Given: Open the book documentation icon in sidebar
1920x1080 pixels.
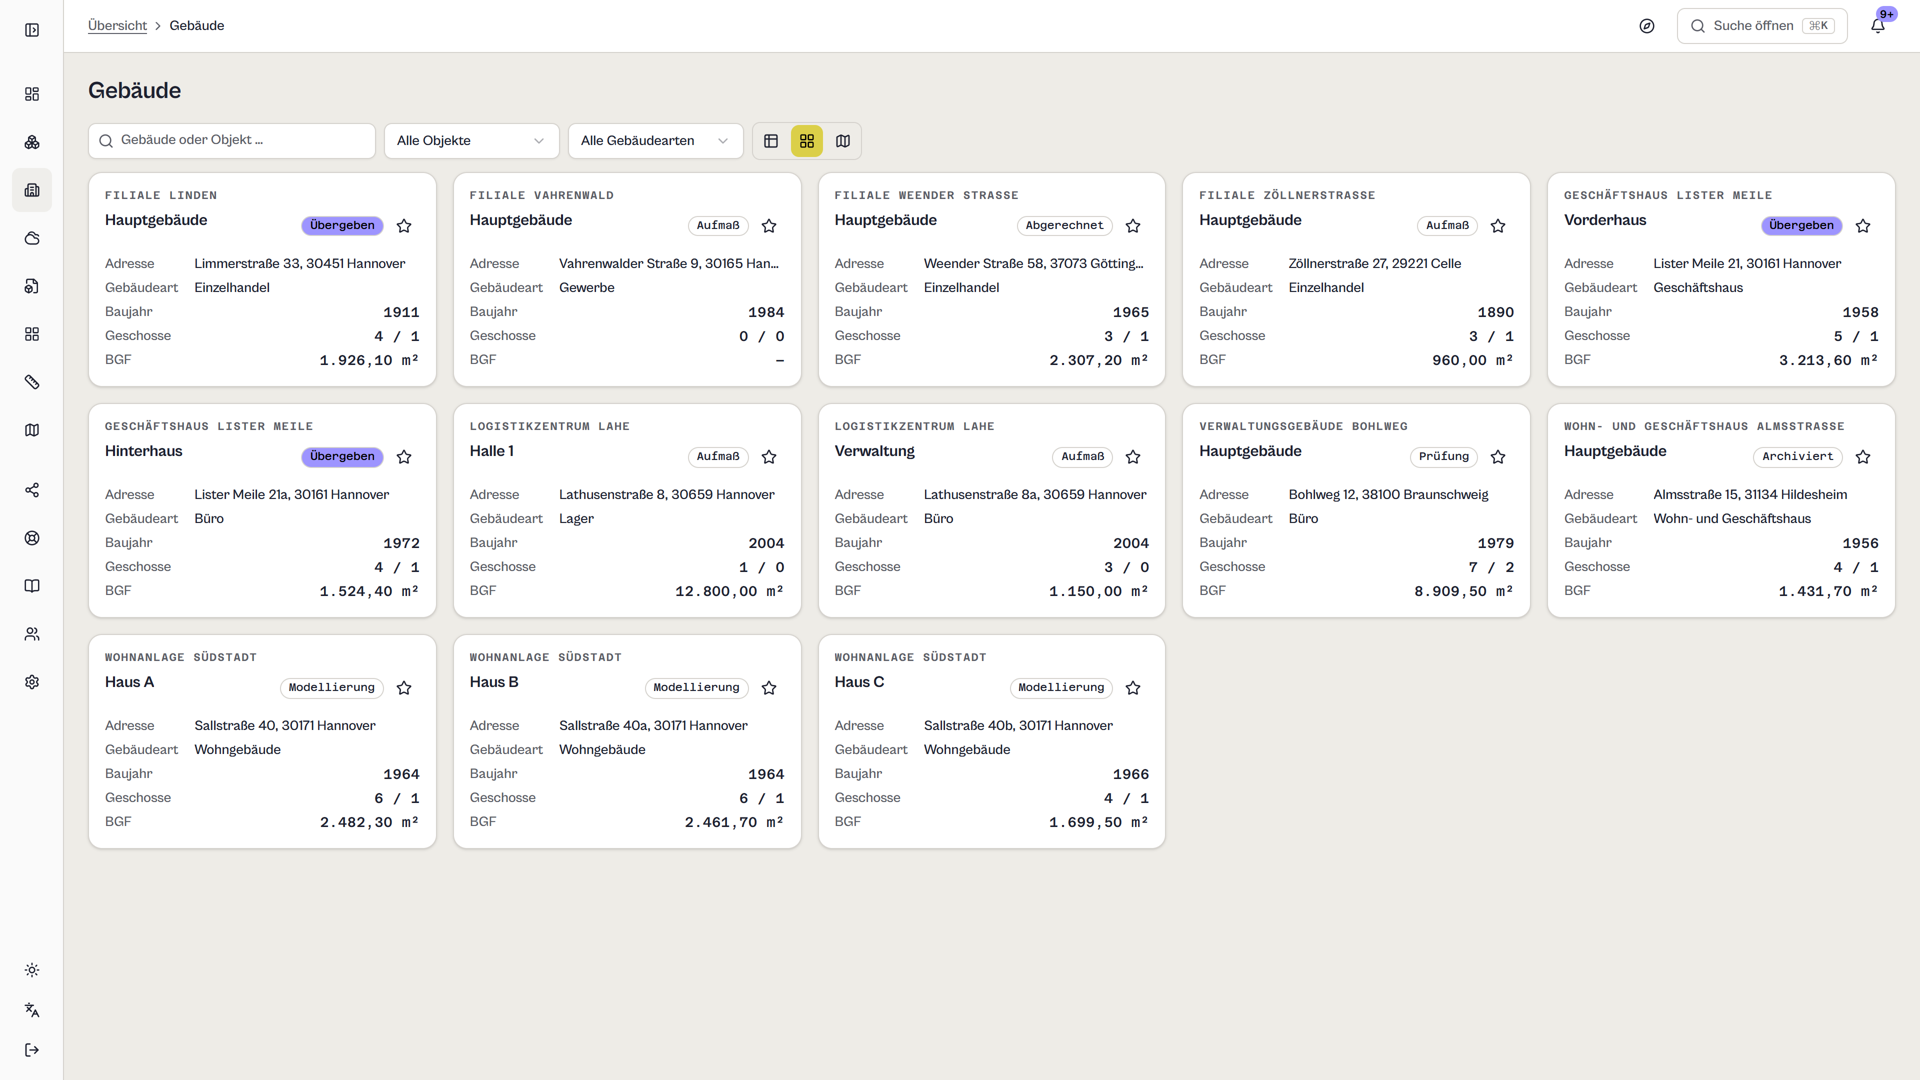Looking at the screenshot, I should coord(32,586).
